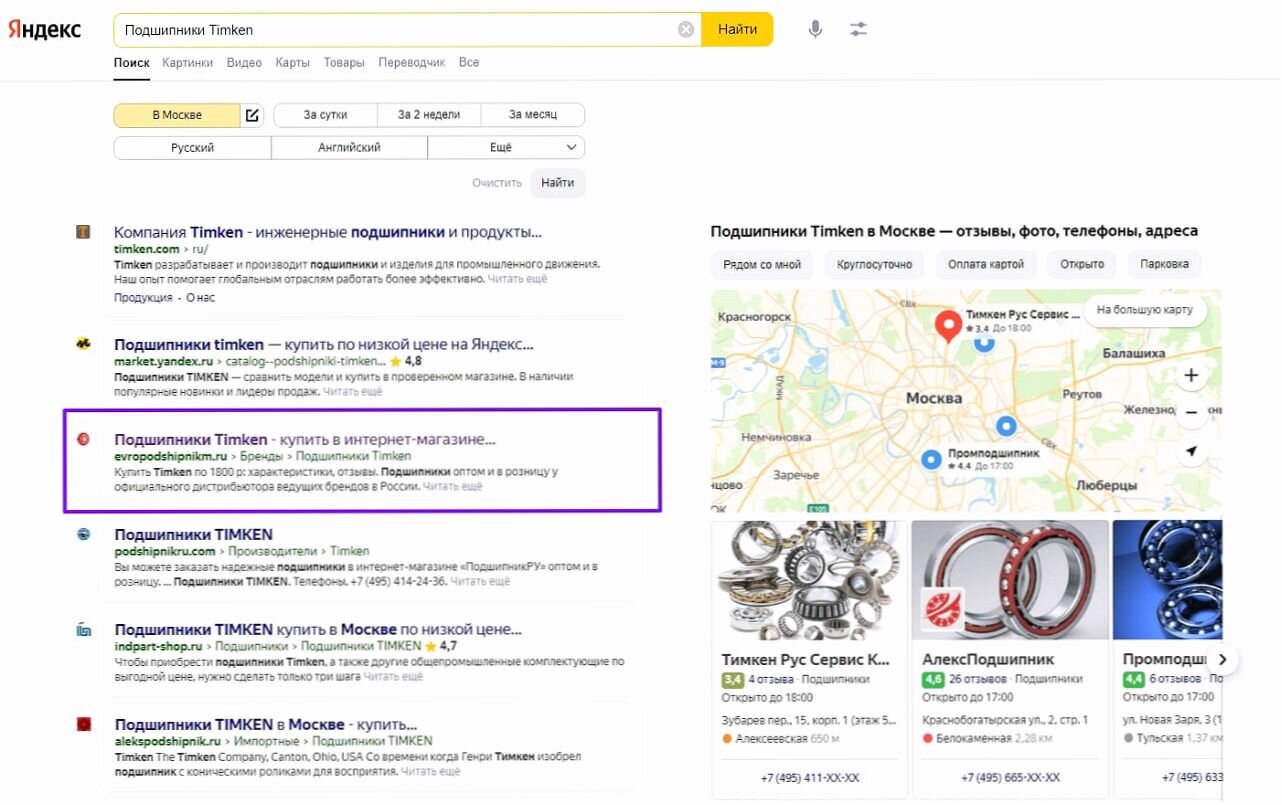The height and width of the screenshot is (805, 1282).
Task: Click the timken.com favicon
Action: click(x=84, y=232)
